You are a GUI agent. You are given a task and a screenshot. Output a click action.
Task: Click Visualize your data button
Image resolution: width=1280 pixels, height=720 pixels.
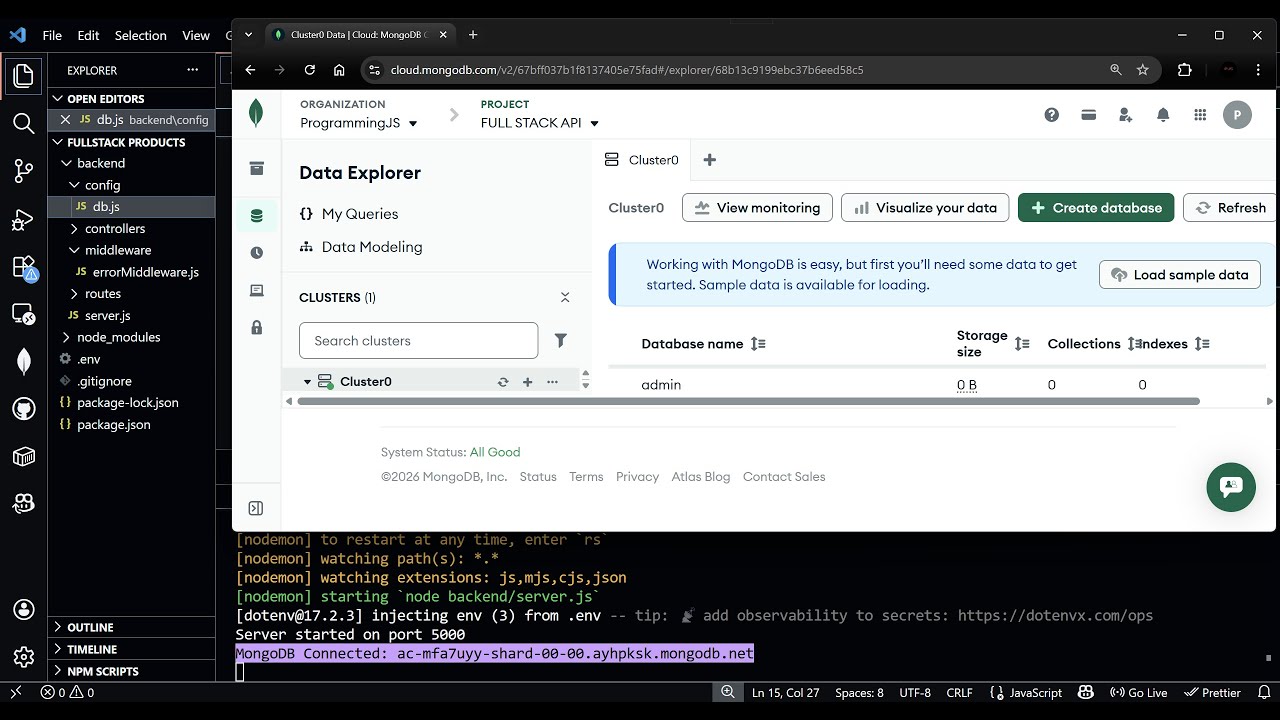(x=925, y=208)
